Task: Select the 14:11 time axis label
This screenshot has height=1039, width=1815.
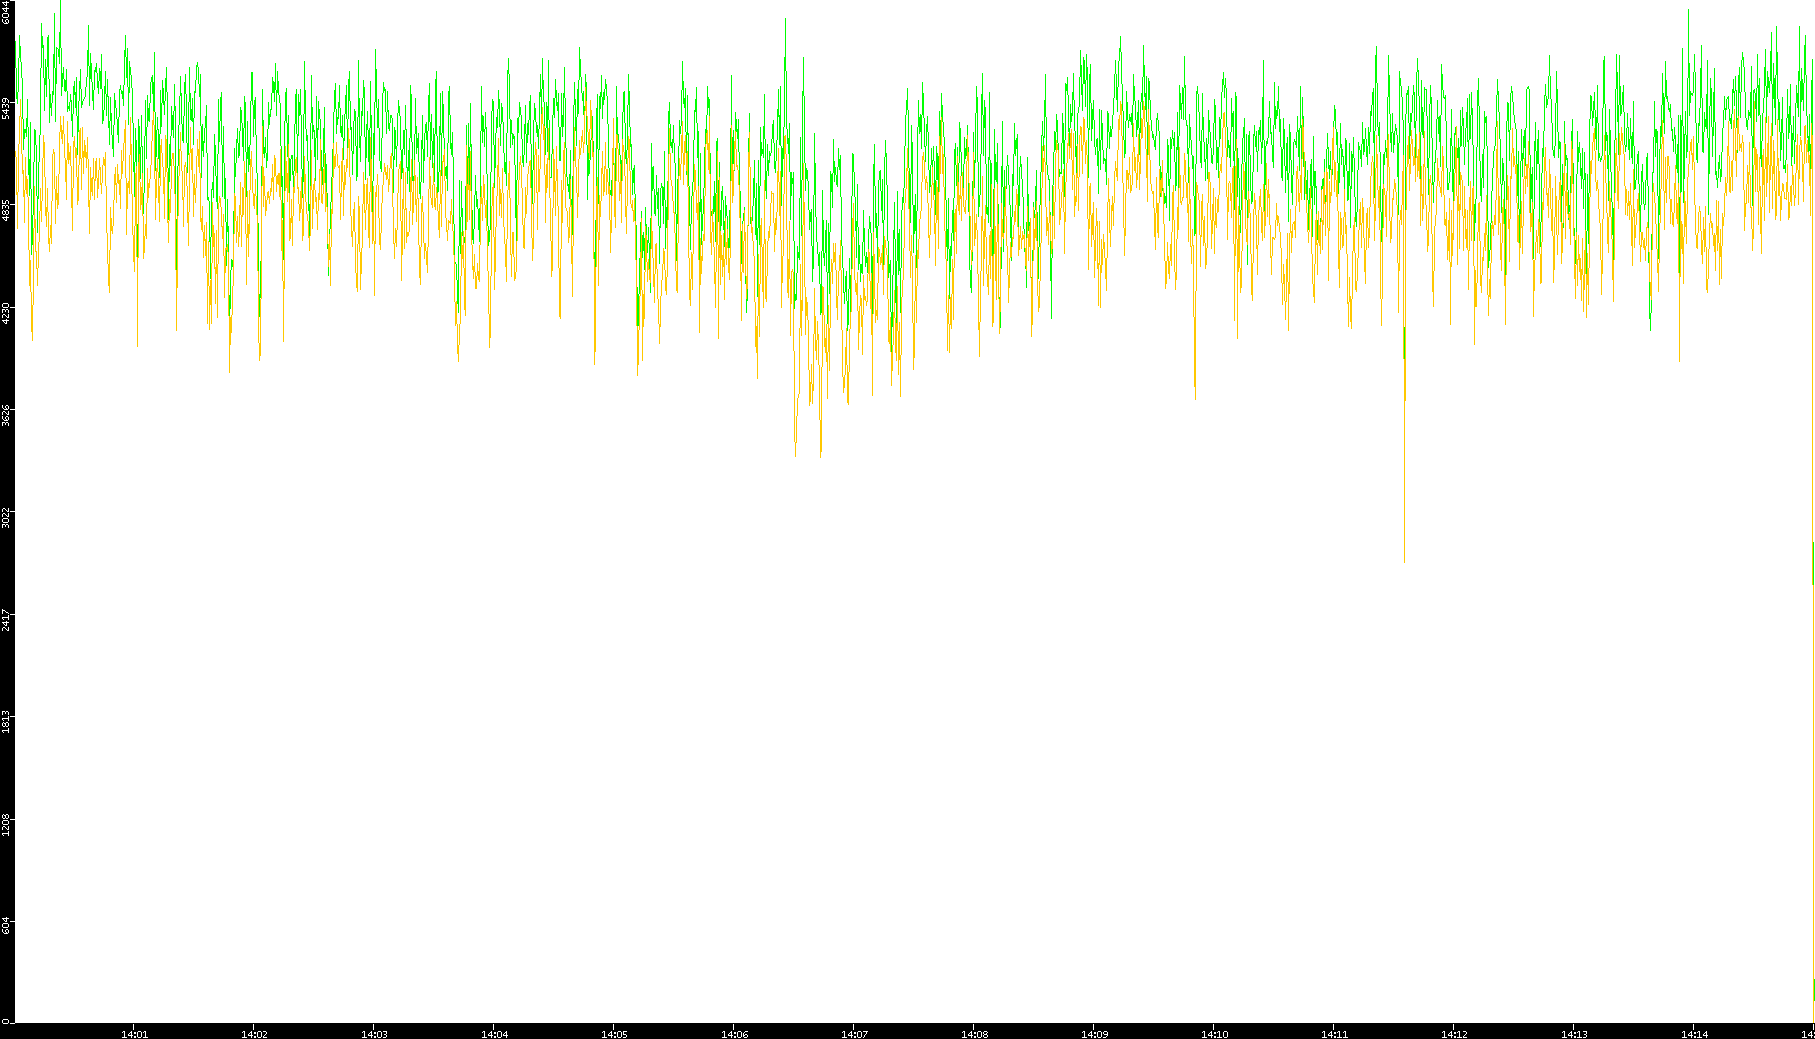Action: 1334,1033
